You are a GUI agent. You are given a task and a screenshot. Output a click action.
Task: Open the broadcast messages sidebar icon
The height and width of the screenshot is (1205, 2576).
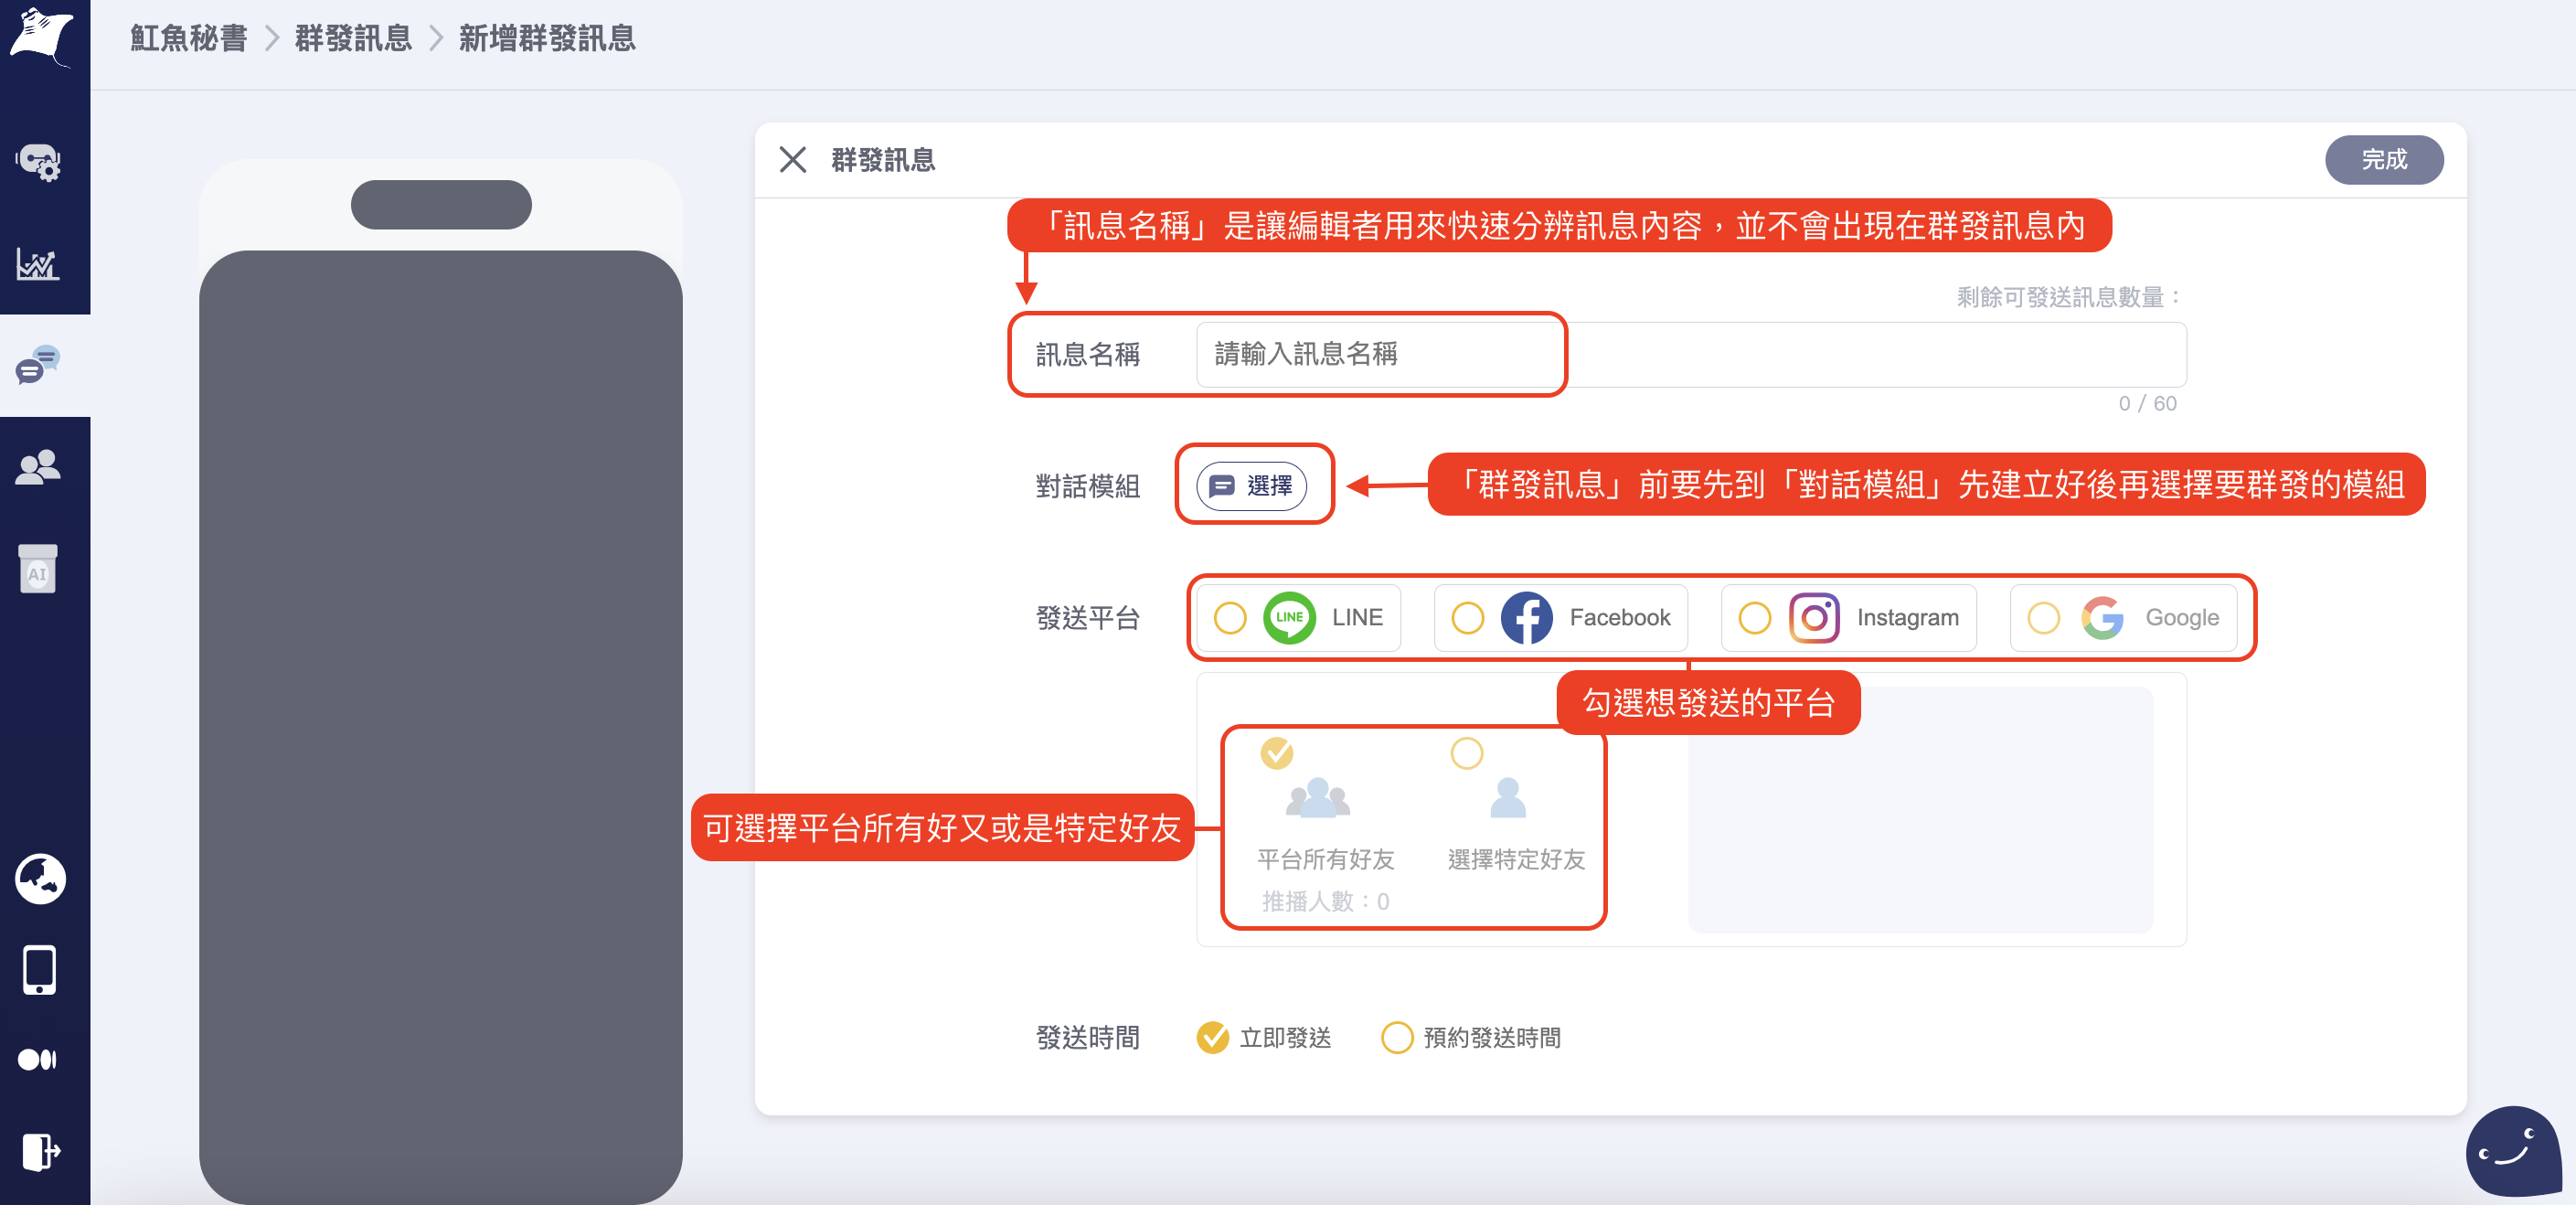(x=39, y=366)
